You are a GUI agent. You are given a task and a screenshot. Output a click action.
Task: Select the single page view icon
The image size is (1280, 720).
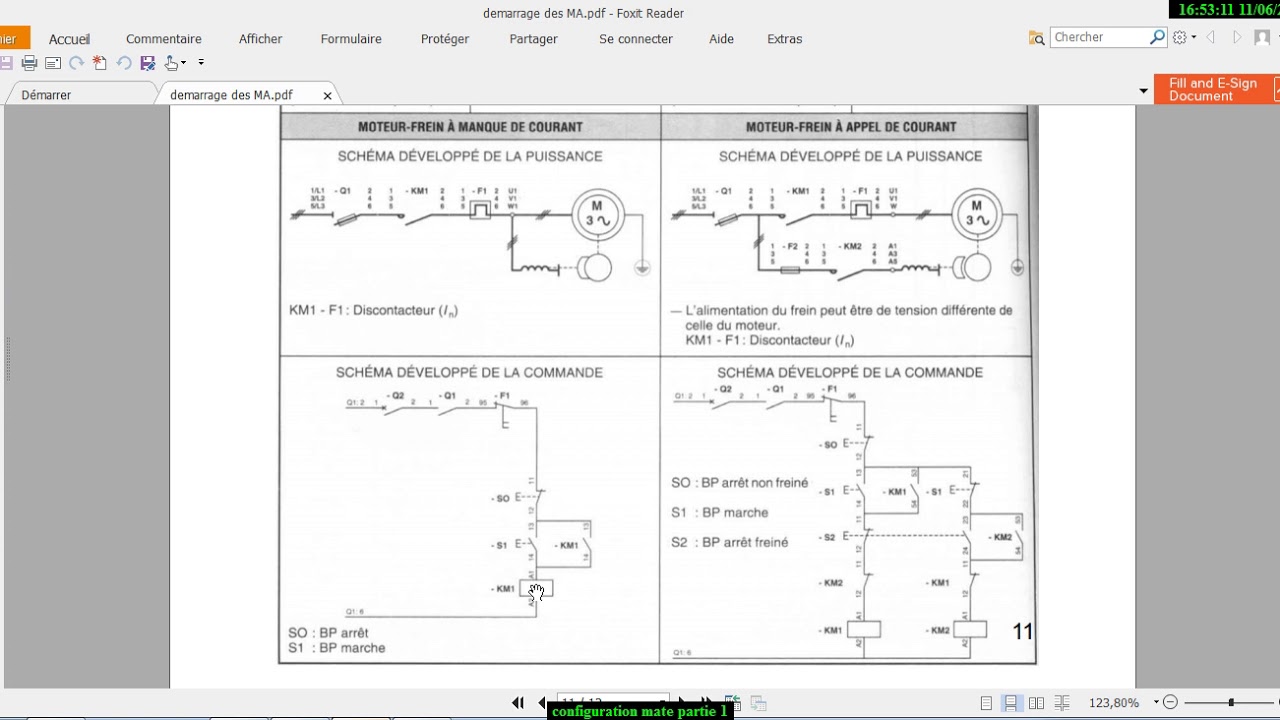pyautogui.click(x=987, y=703)
